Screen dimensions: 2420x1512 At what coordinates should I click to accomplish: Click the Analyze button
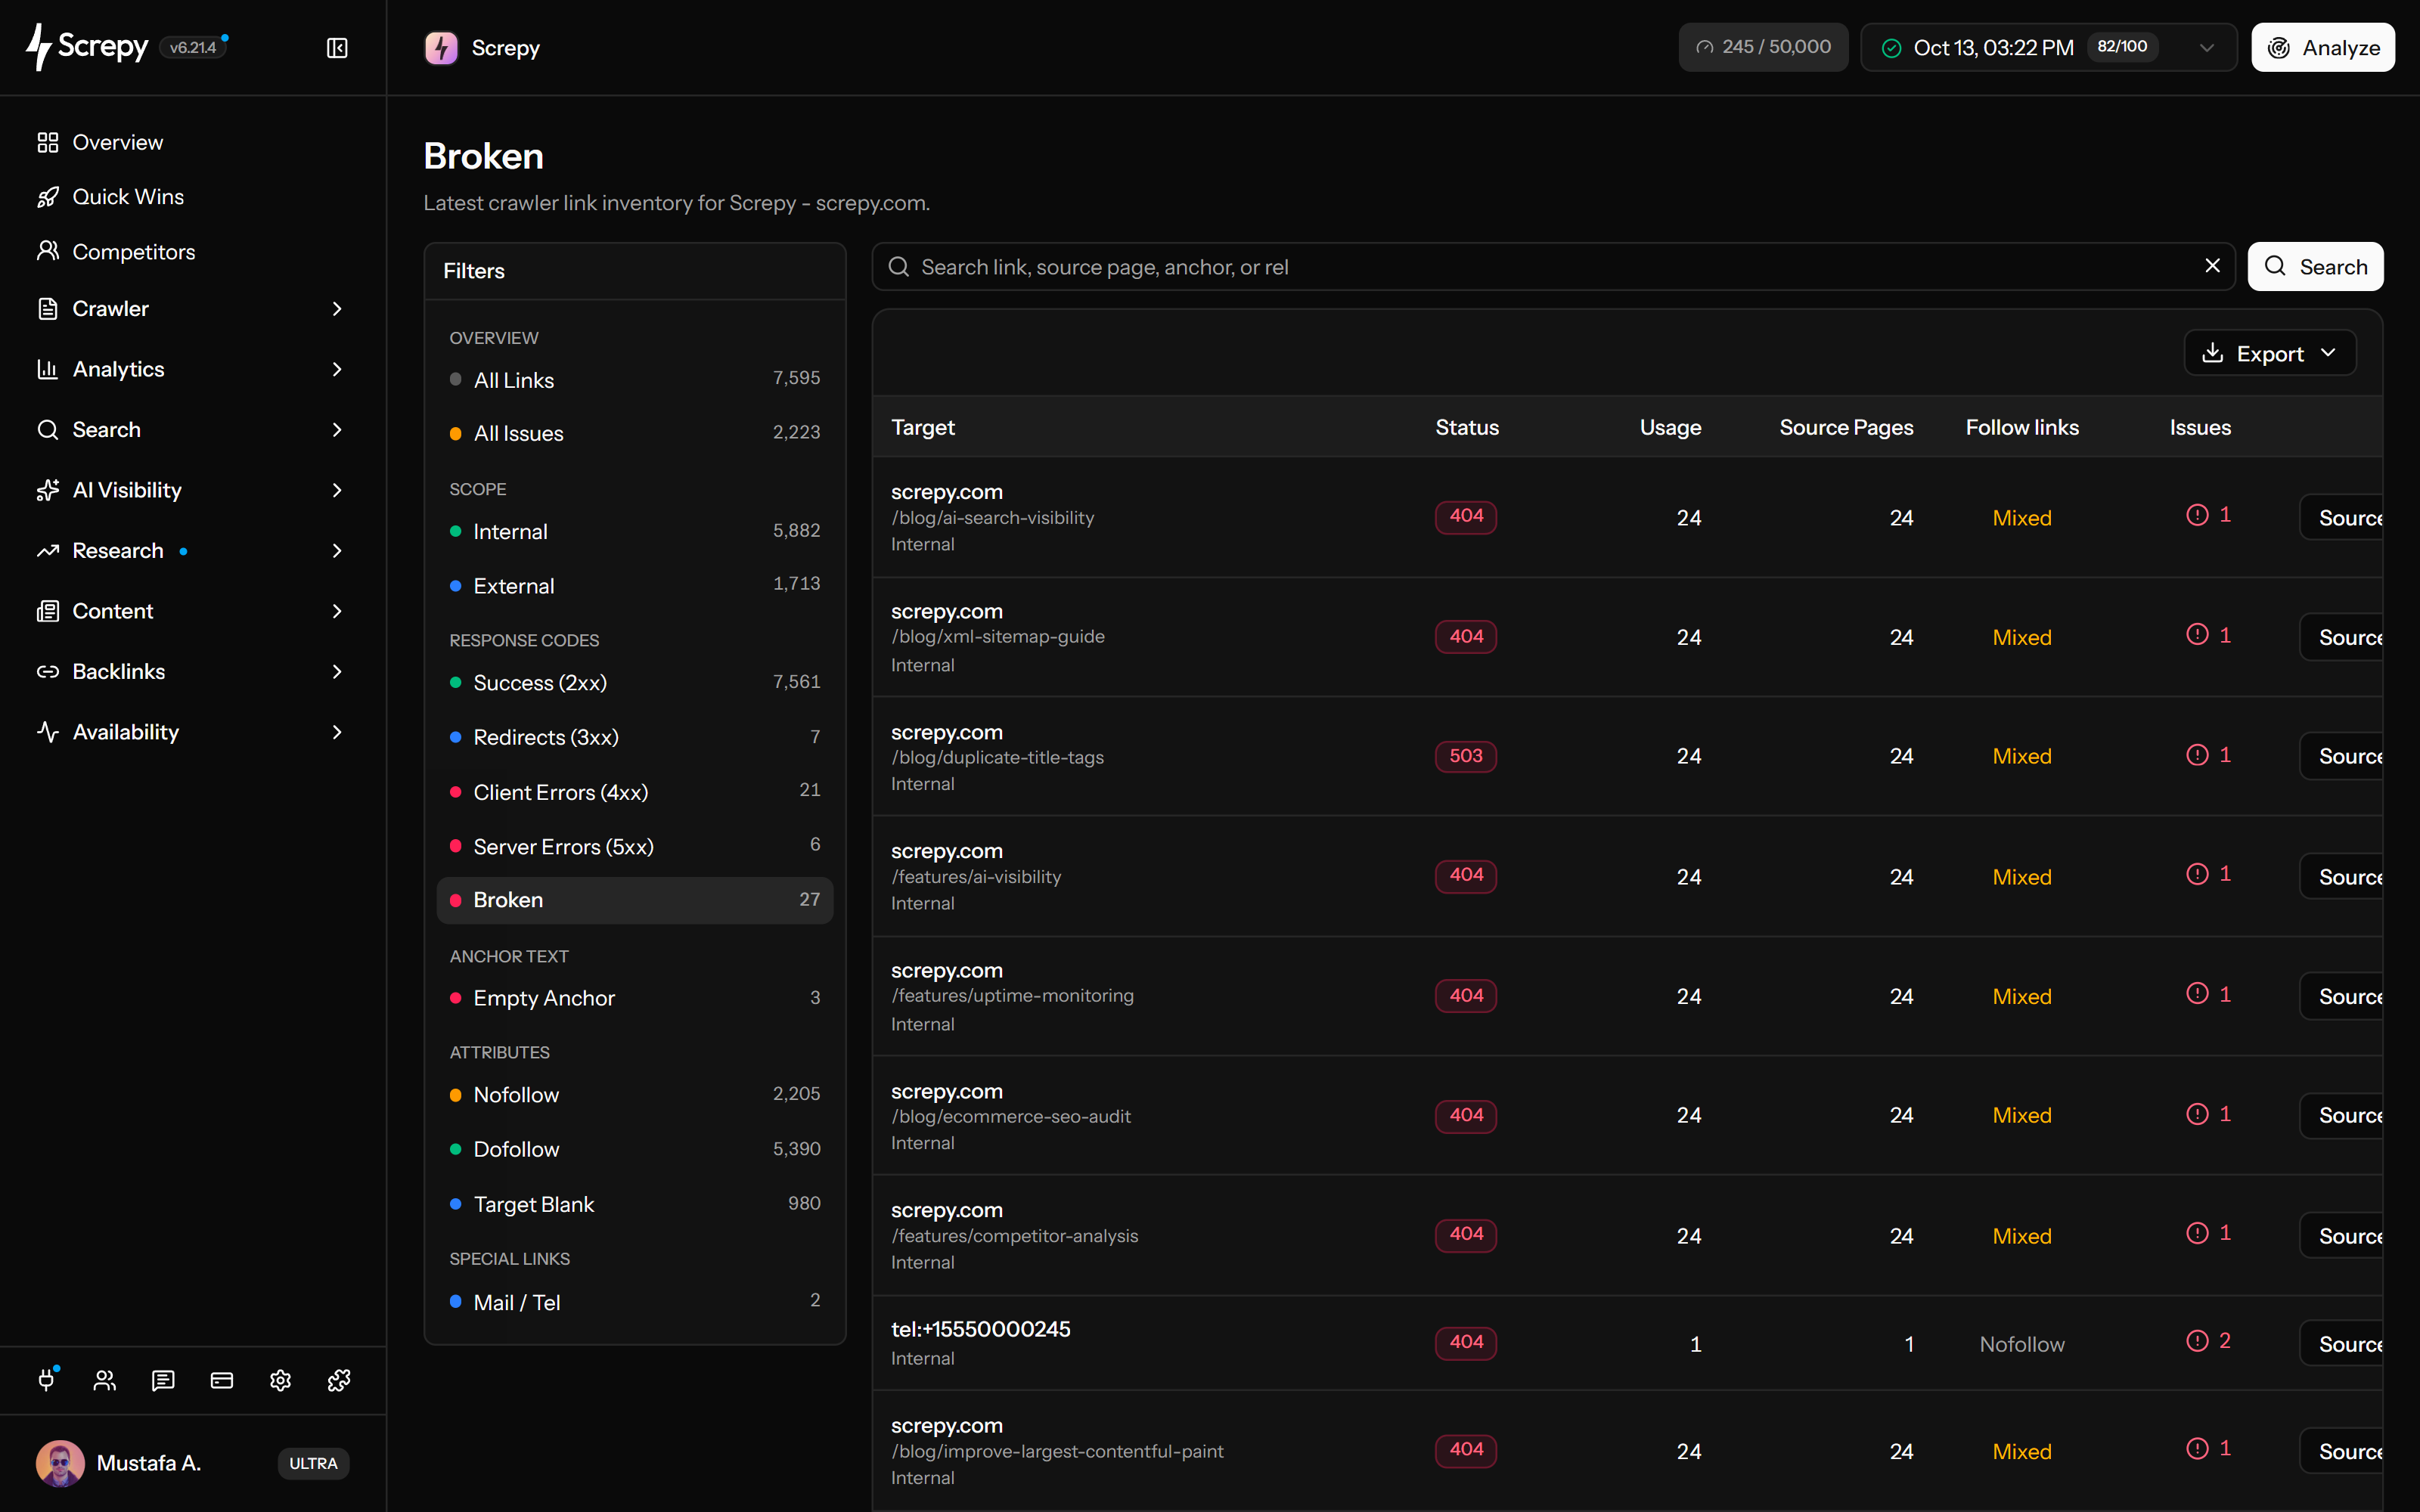(x=2323, y=47)
